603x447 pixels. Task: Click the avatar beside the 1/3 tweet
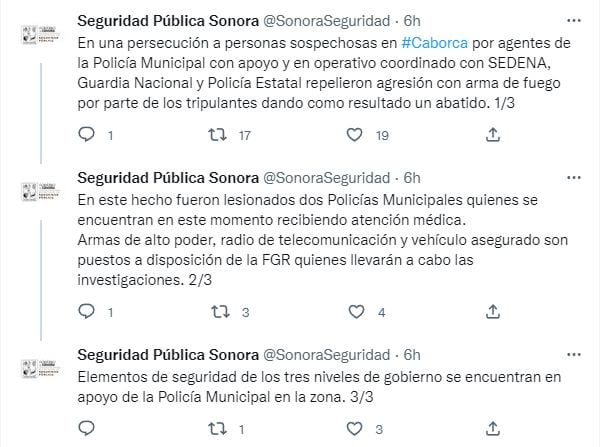38,32
